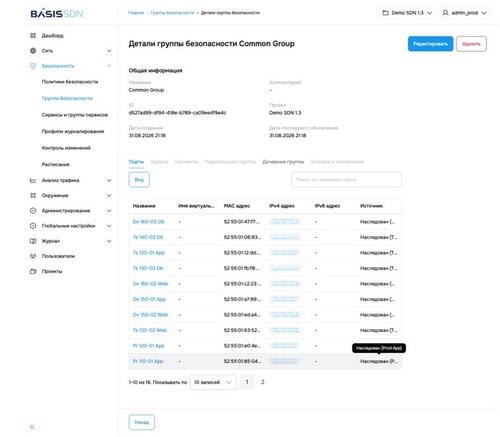Open Группы безопасности in sidebar

67,98
